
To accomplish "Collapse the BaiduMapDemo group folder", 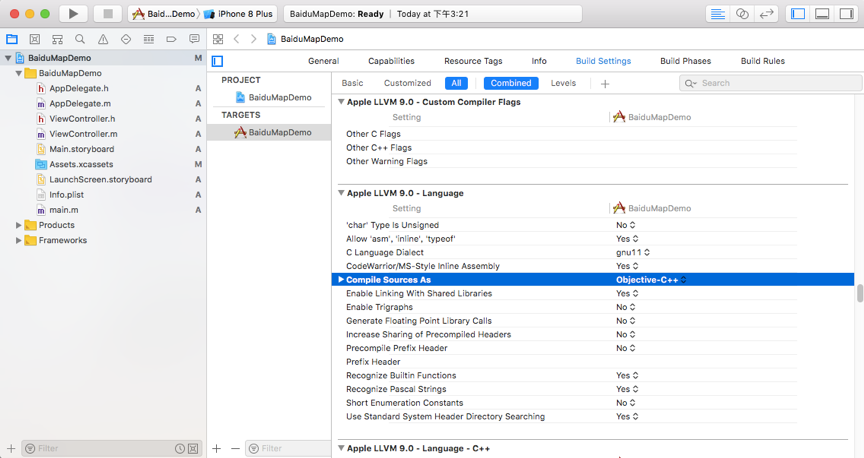I will [19, 73].
